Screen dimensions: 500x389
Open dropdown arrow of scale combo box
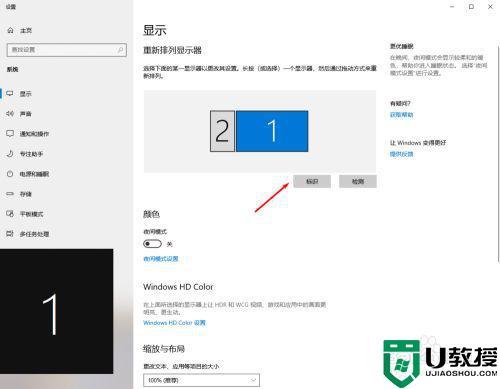point(253,380)
